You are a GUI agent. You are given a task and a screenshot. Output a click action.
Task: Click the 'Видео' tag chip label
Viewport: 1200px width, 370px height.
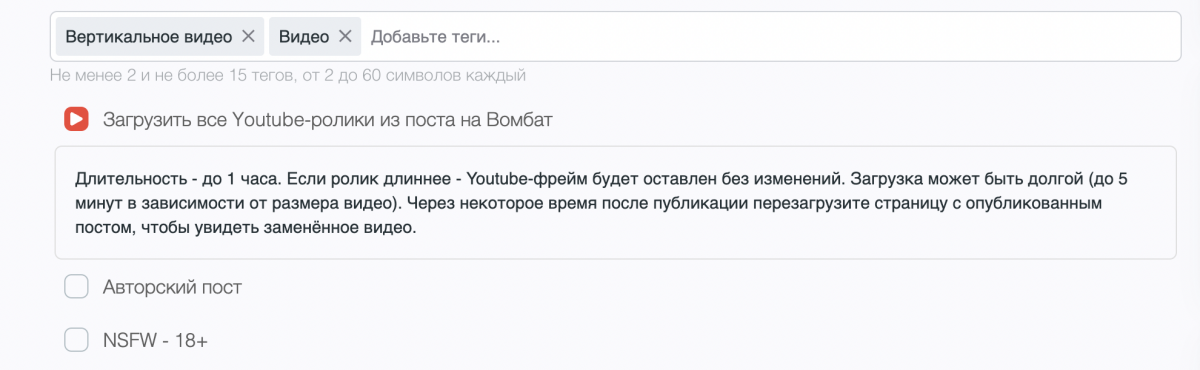(304, 36)
